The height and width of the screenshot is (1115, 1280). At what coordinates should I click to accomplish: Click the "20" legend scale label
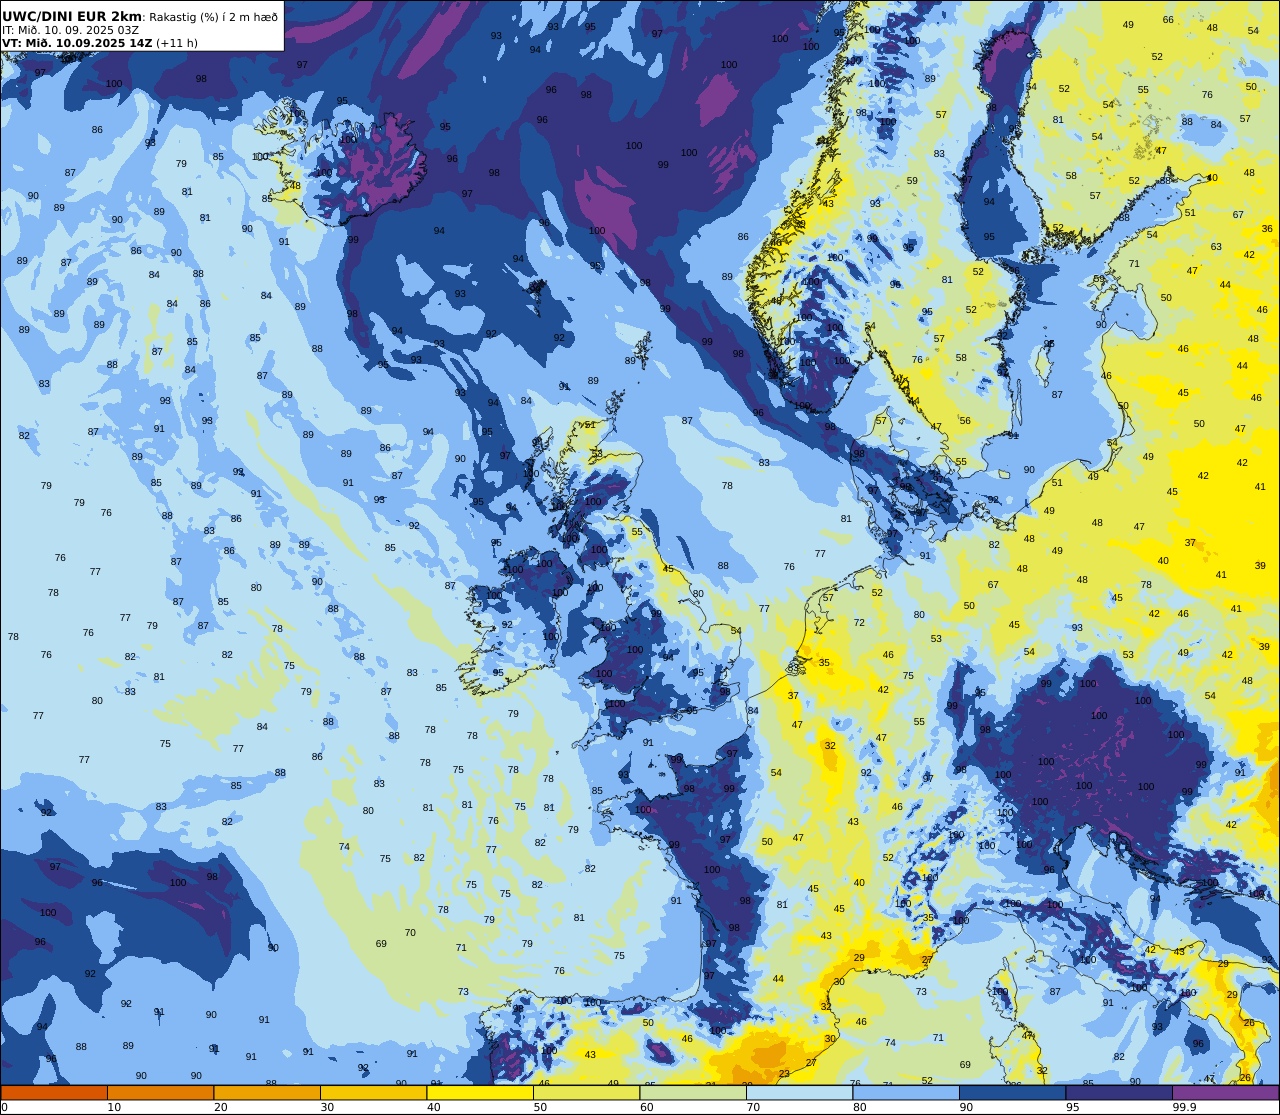220,1107
